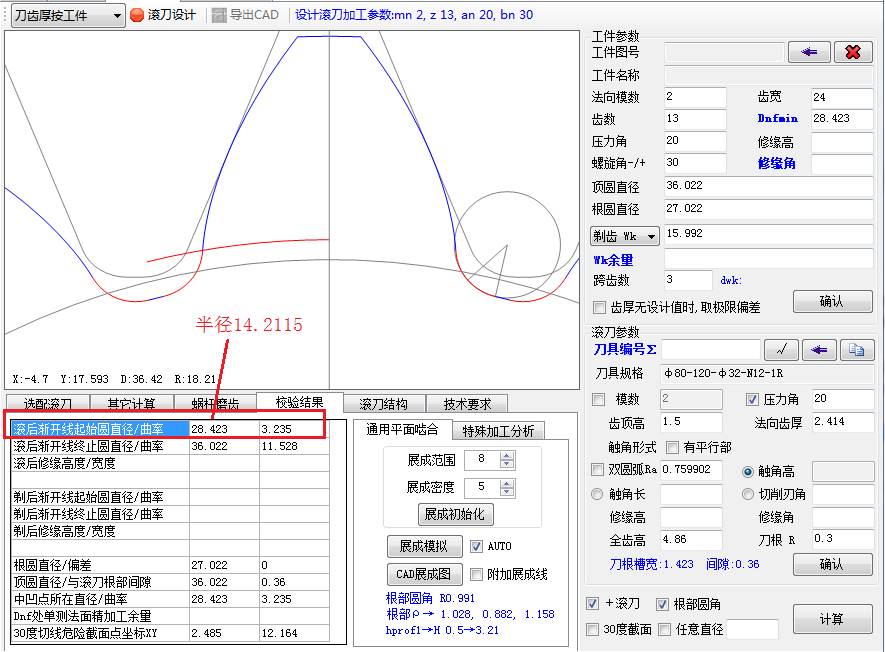Choose the 切削刃角 radio button

click(748, 495)
